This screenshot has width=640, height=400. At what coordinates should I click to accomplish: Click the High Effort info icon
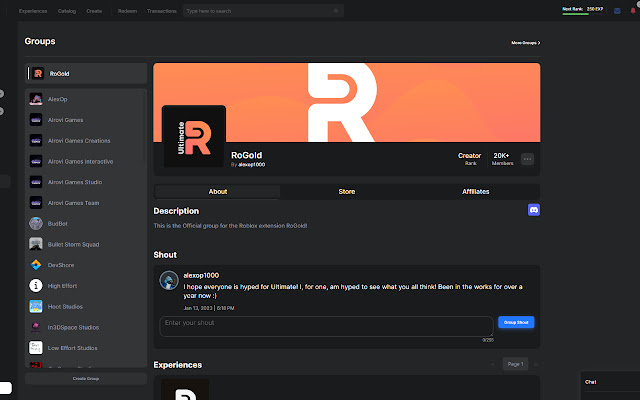(x=36, y=286)
